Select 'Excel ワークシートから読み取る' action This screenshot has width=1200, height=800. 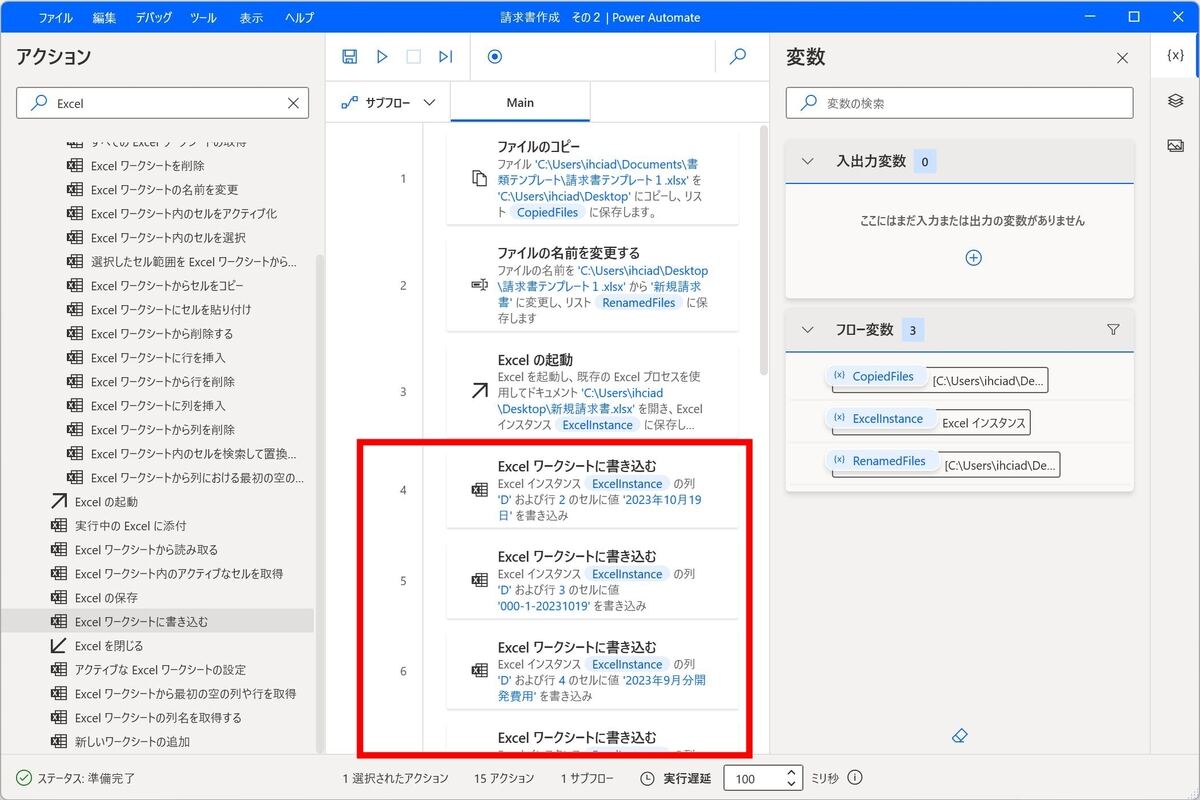(146, 550)
